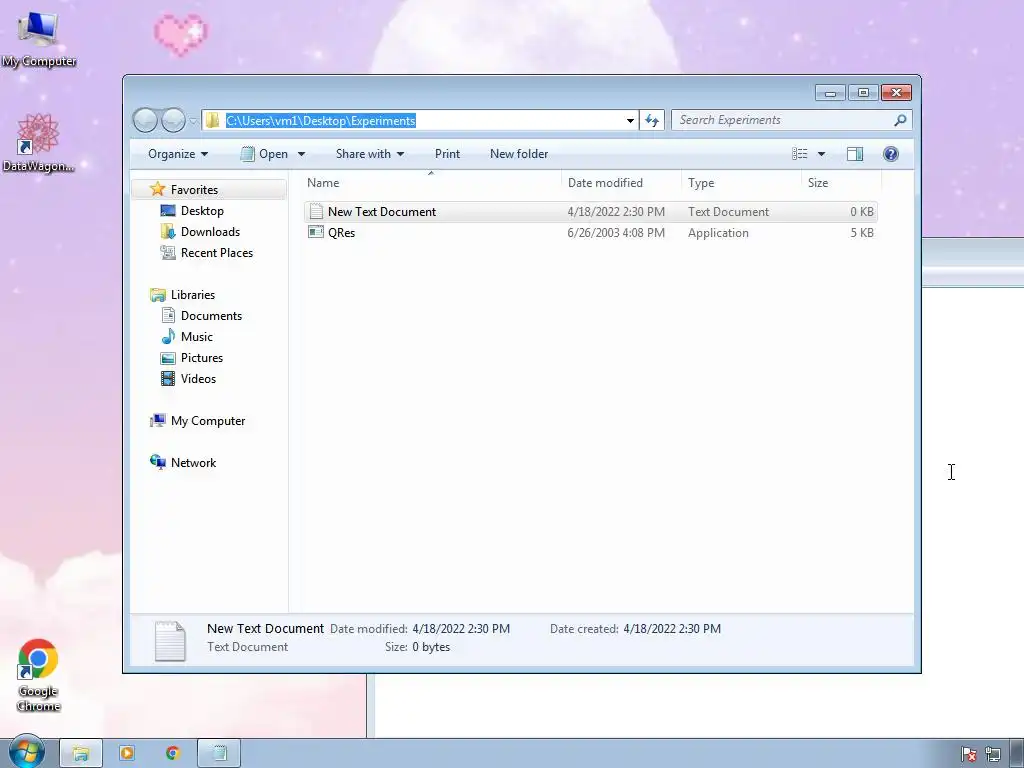The width and height of the screenshot is (1024, 768).
Task: Select My Computer in navigation pane
Action: click(208, 421)
